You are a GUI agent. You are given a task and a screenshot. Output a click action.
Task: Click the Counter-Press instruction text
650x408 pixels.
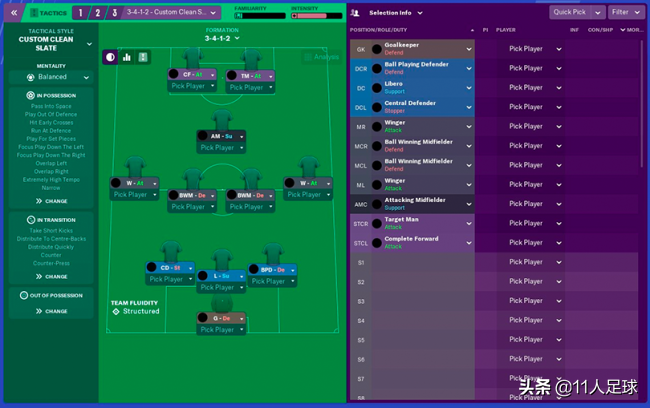click(51, 263)
